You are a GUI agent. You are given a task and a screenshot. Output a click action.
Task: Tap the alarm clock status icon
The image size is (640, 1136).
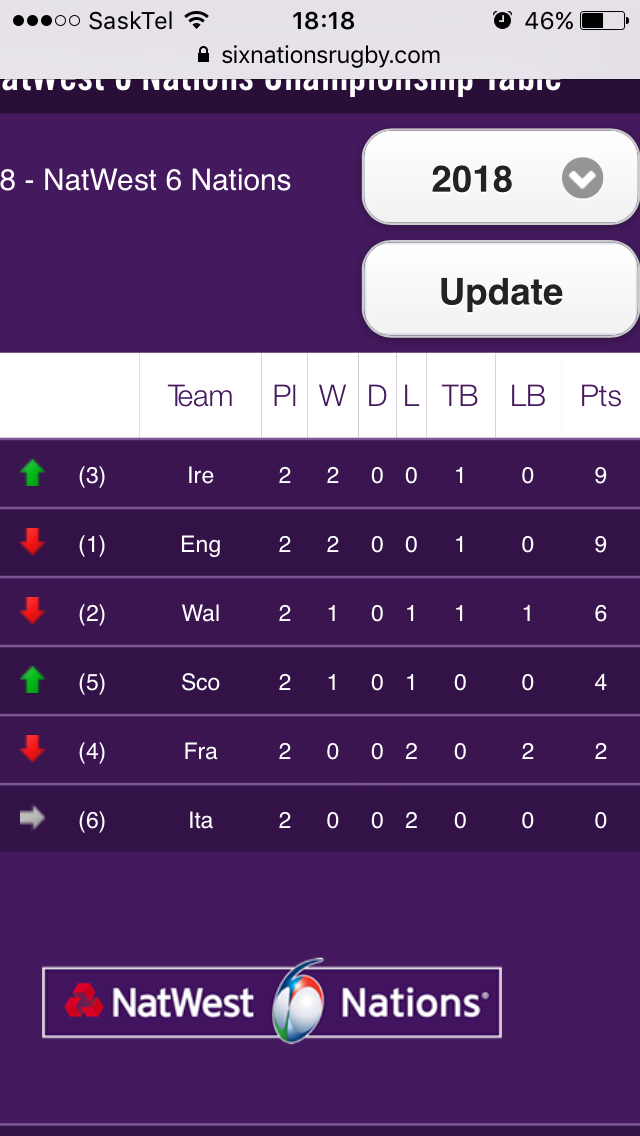502,20
